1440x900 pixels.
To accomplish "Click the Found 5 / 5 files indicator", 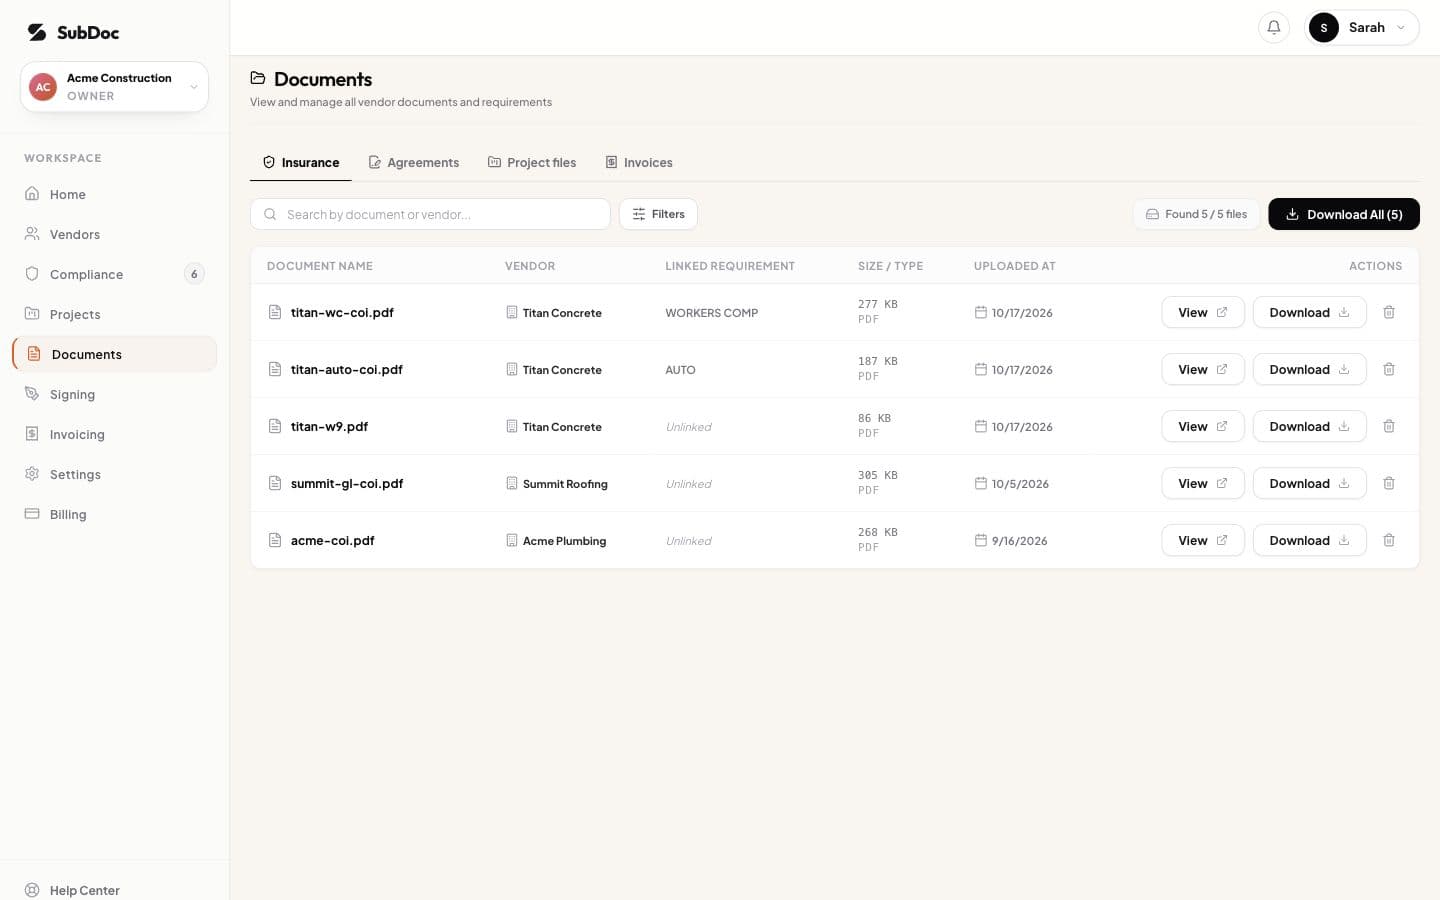I will (x=1196, y=214).
